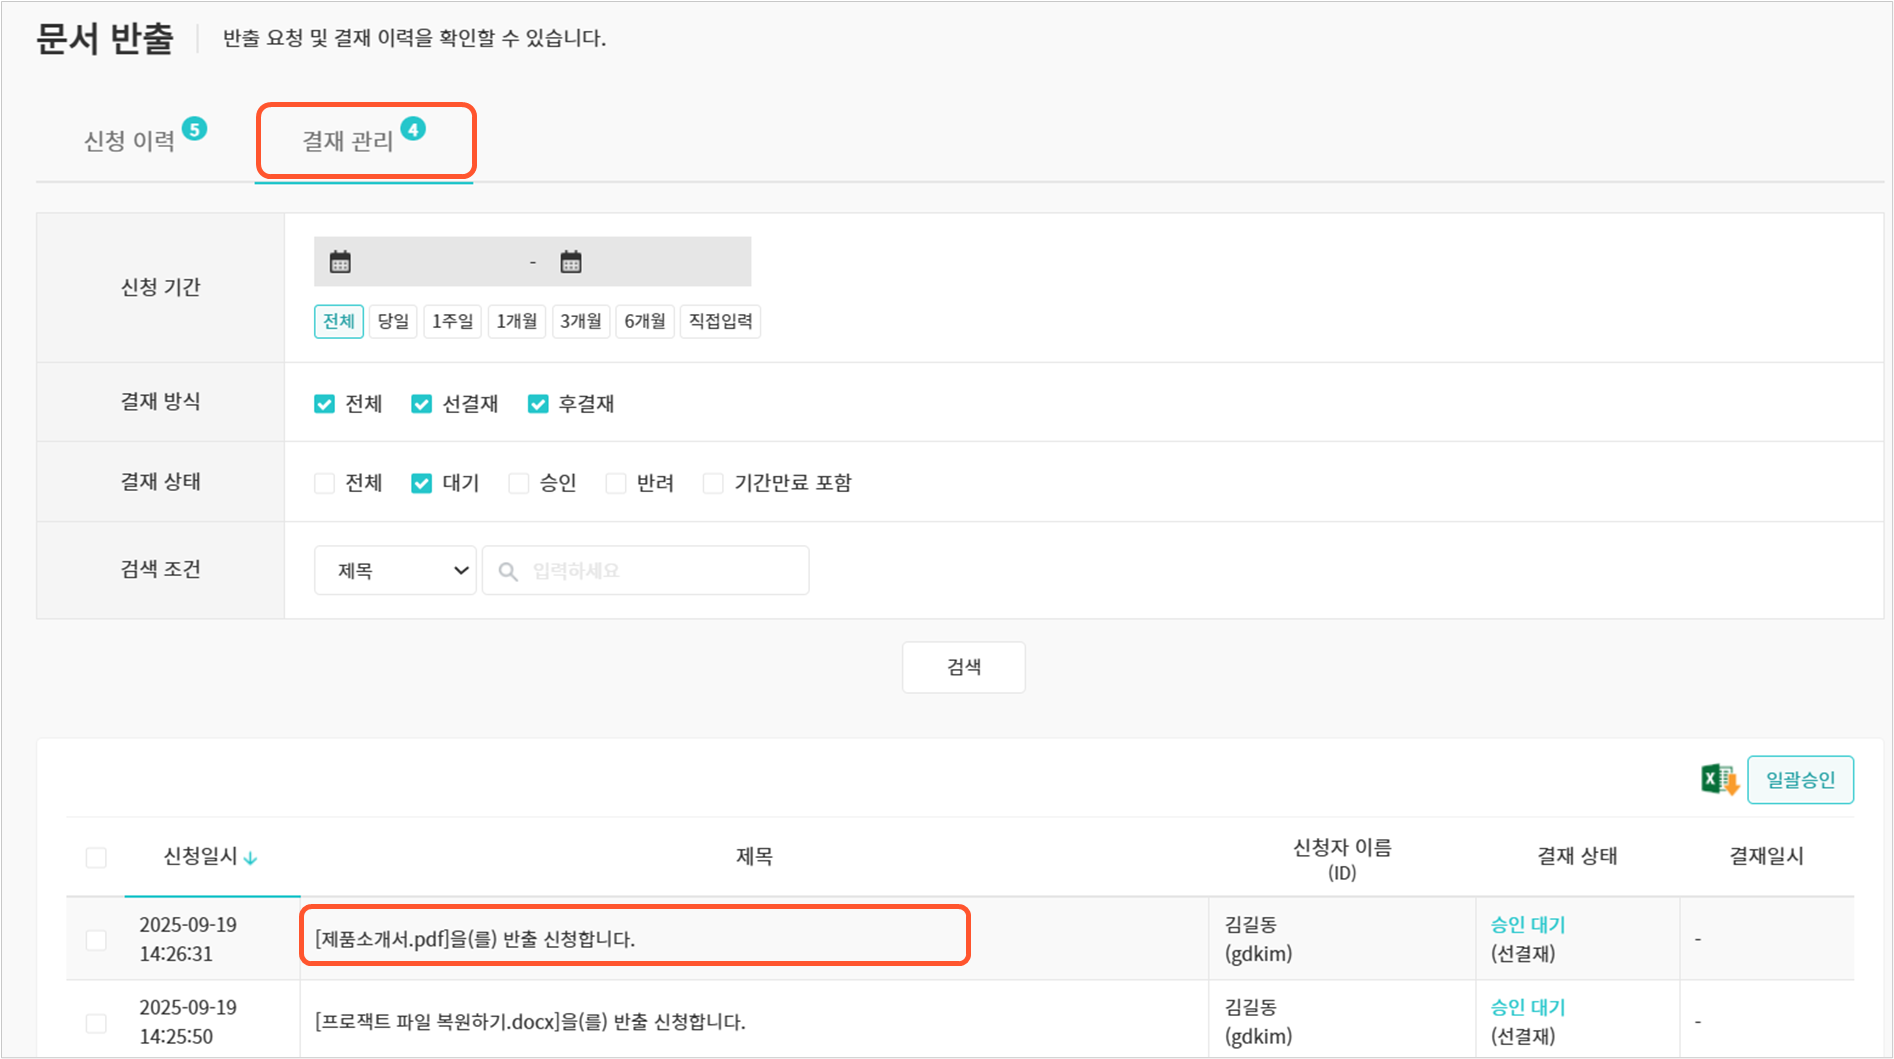Open the end date calendar picker
This screenshot has width=1894, height=1059.
tap(571, 262)
